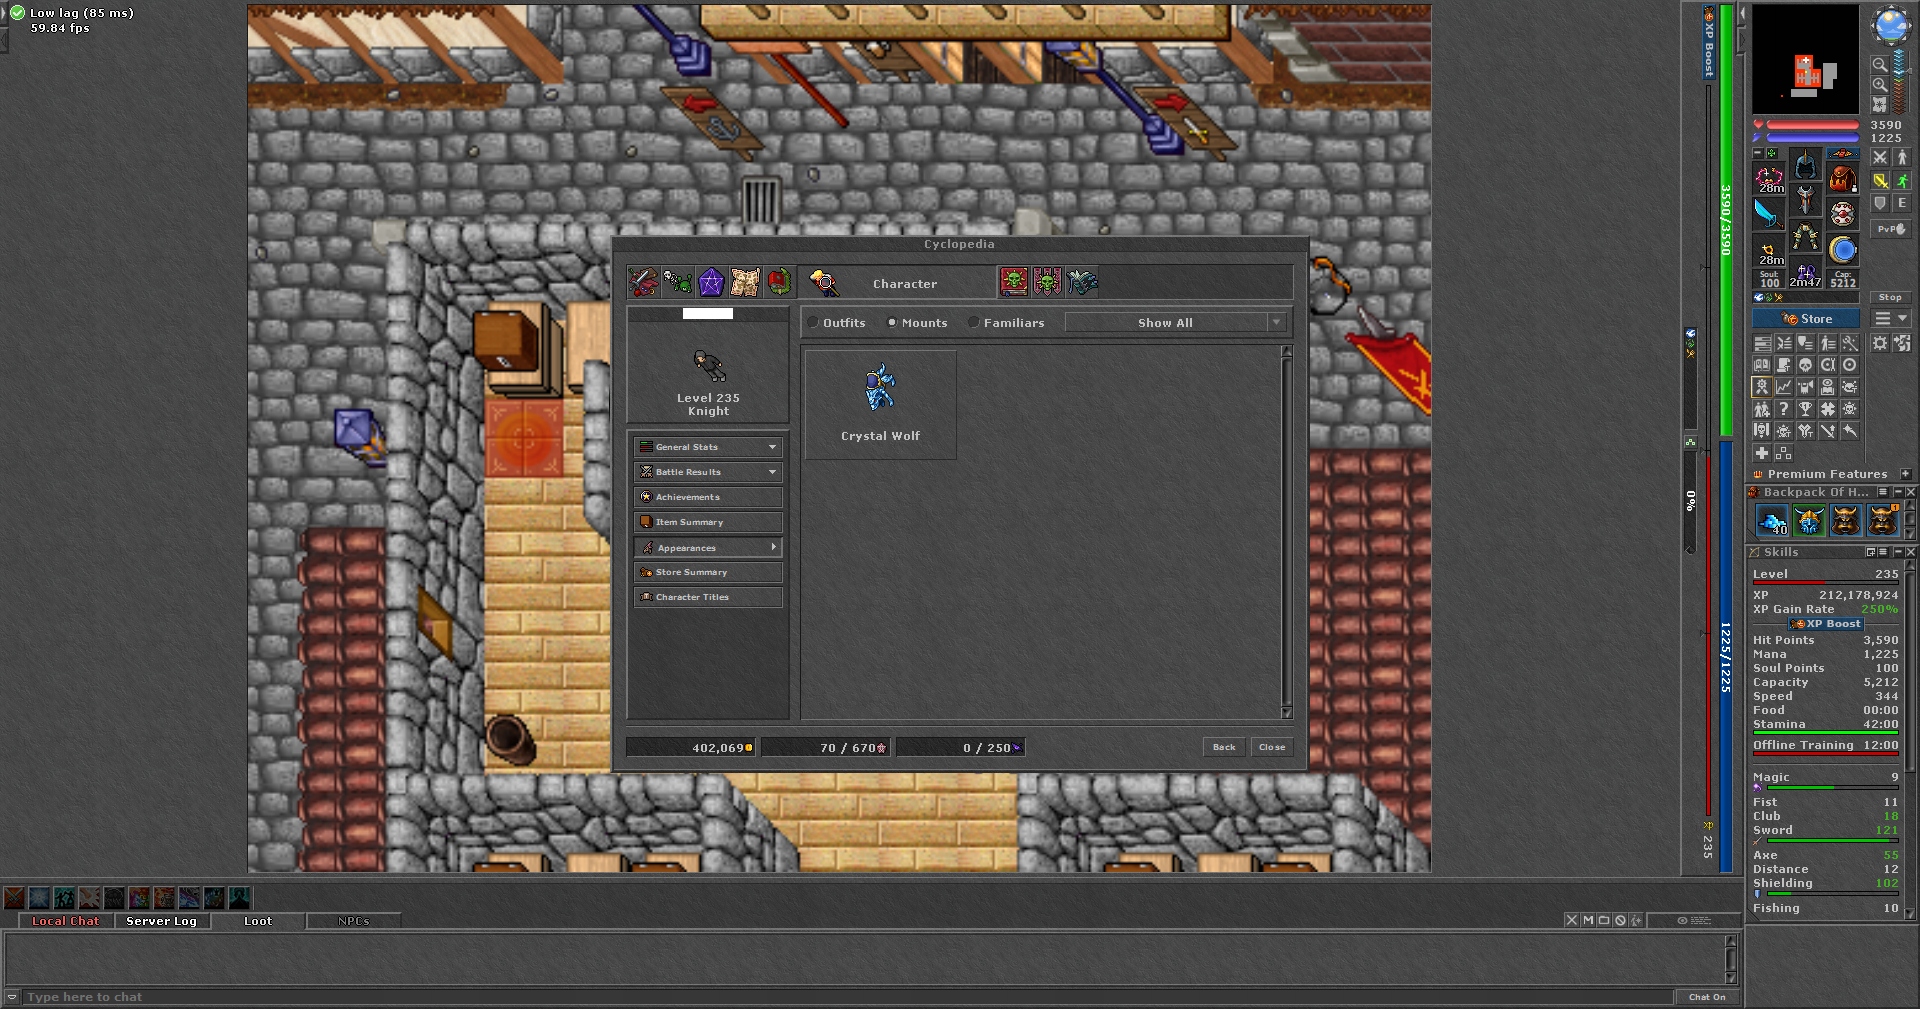
Task: Click the minimap compass globe
Action: click(1891, 25)
